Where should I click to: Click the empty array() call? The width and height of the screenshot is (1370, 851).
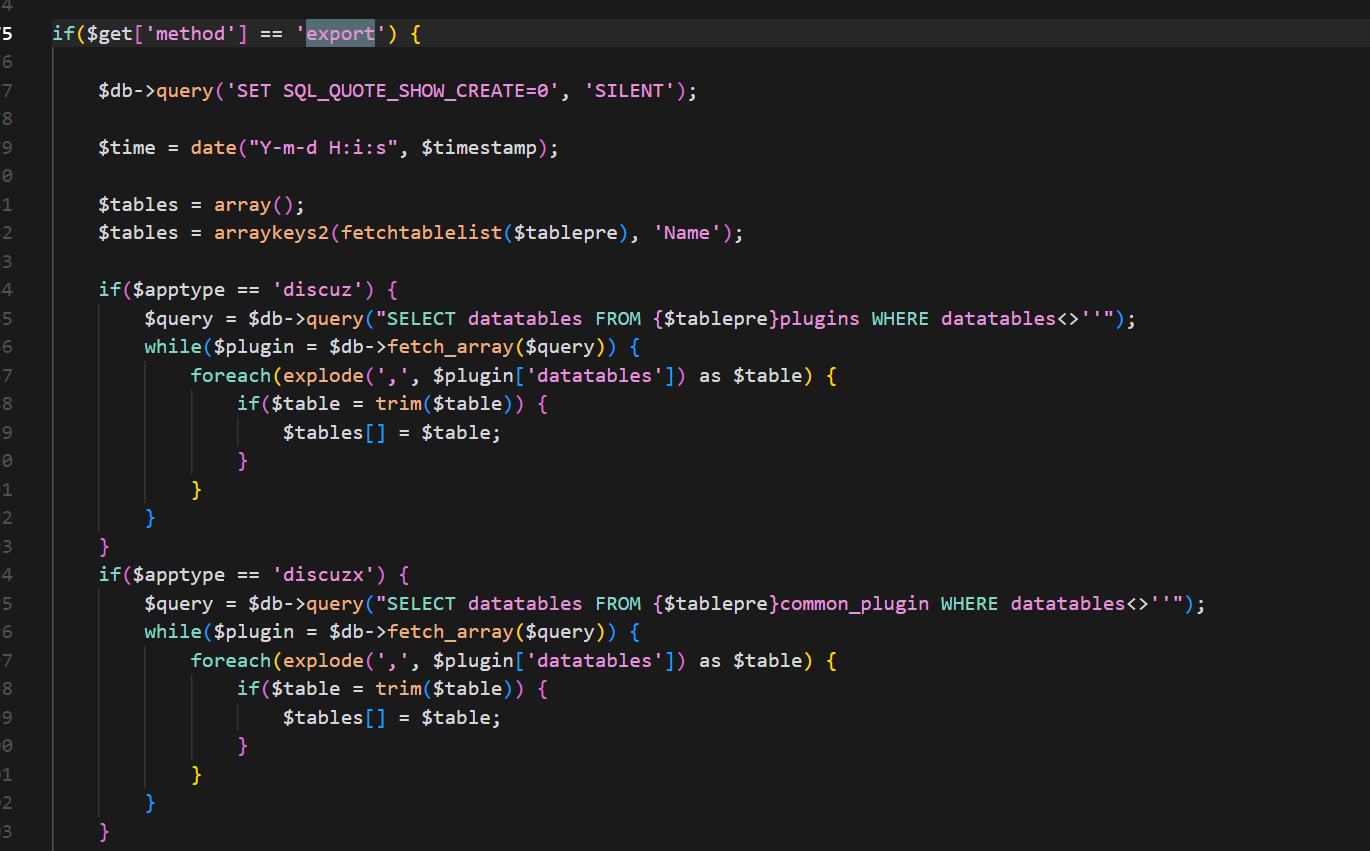pyautogui.click(x=242, y=205)
